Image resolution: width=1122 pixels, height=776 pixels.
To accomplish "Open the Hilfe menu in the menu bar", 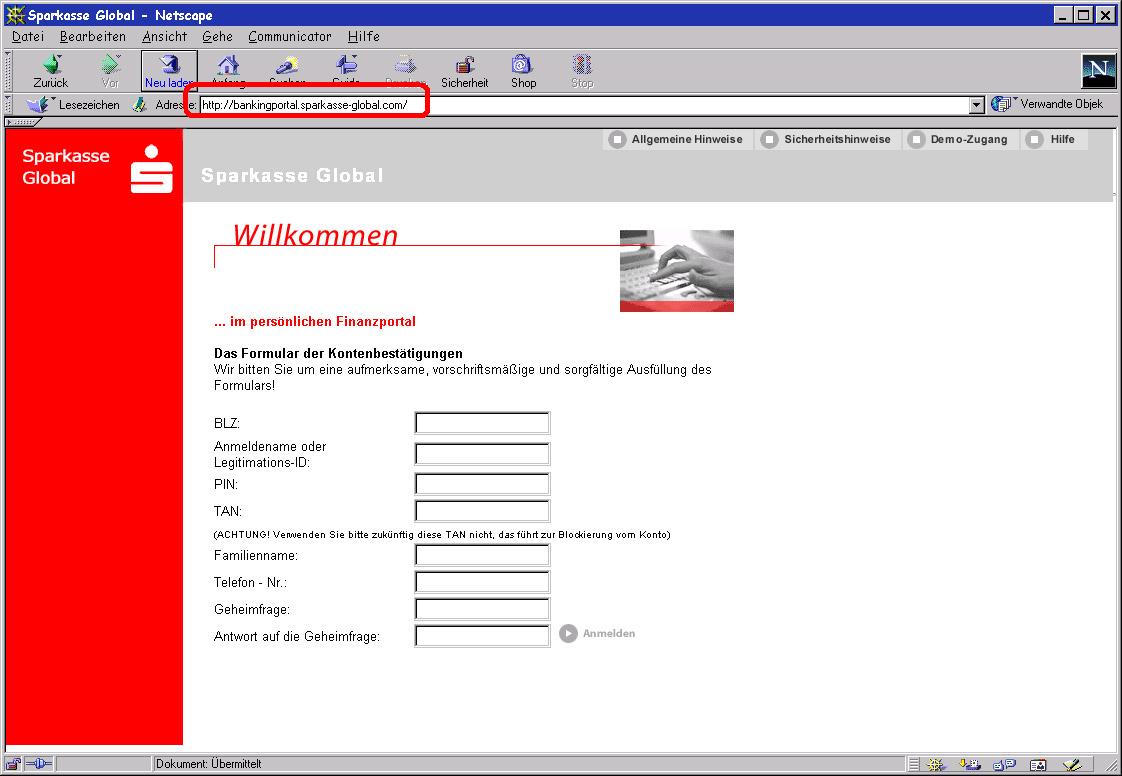I will click(x=364, y=37).
